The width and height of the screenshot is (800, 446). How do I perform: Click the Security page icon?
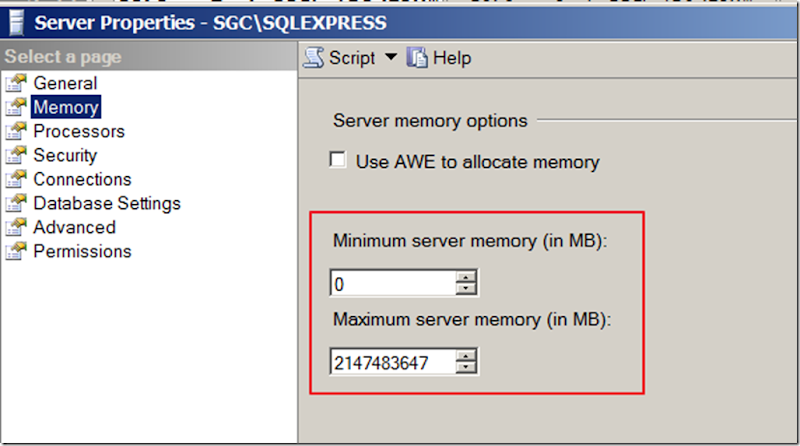pyautogui.click(x=15, y=156)
